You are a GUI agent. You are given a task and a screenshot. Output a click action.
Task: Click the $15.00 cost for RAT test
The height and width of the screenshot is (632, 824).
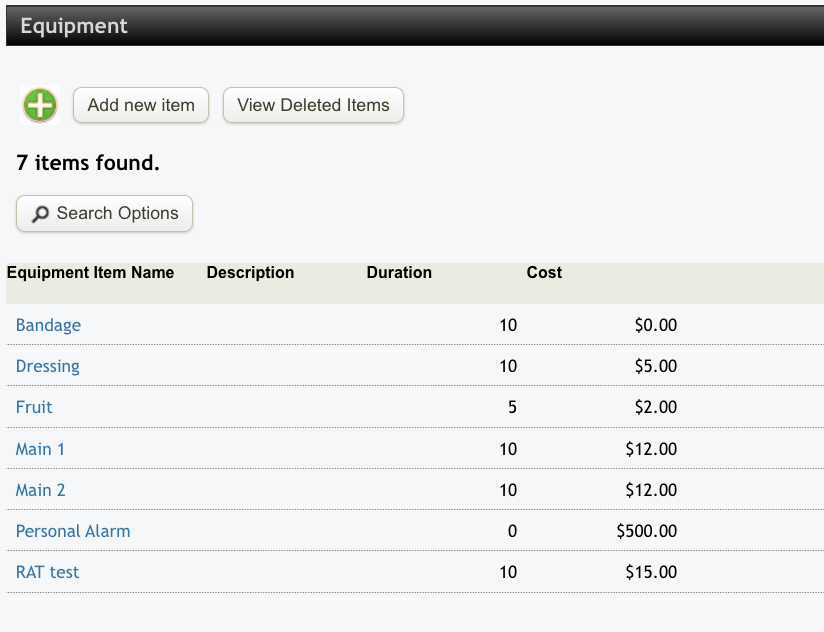[651, 572]
